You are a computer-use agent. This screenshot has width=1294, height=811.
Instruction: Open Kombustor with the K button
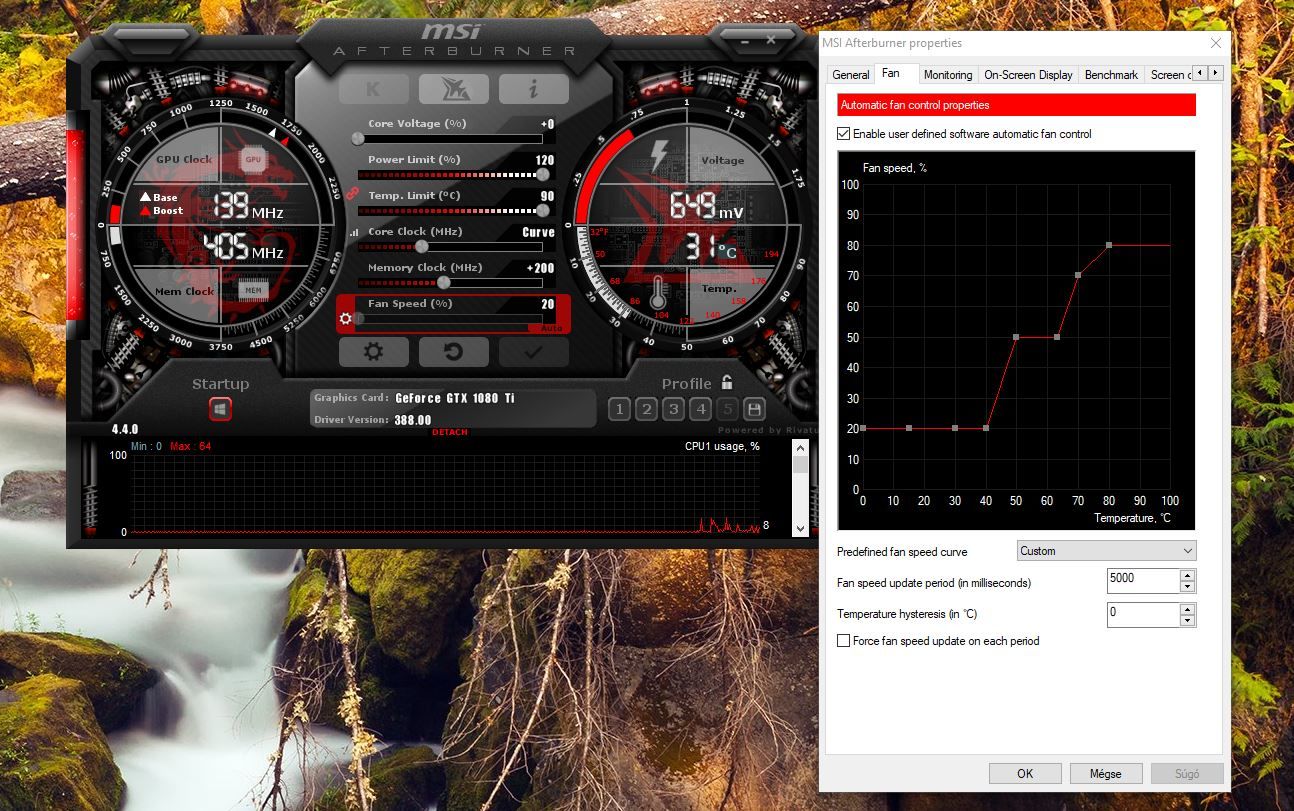tap(373, 89)
